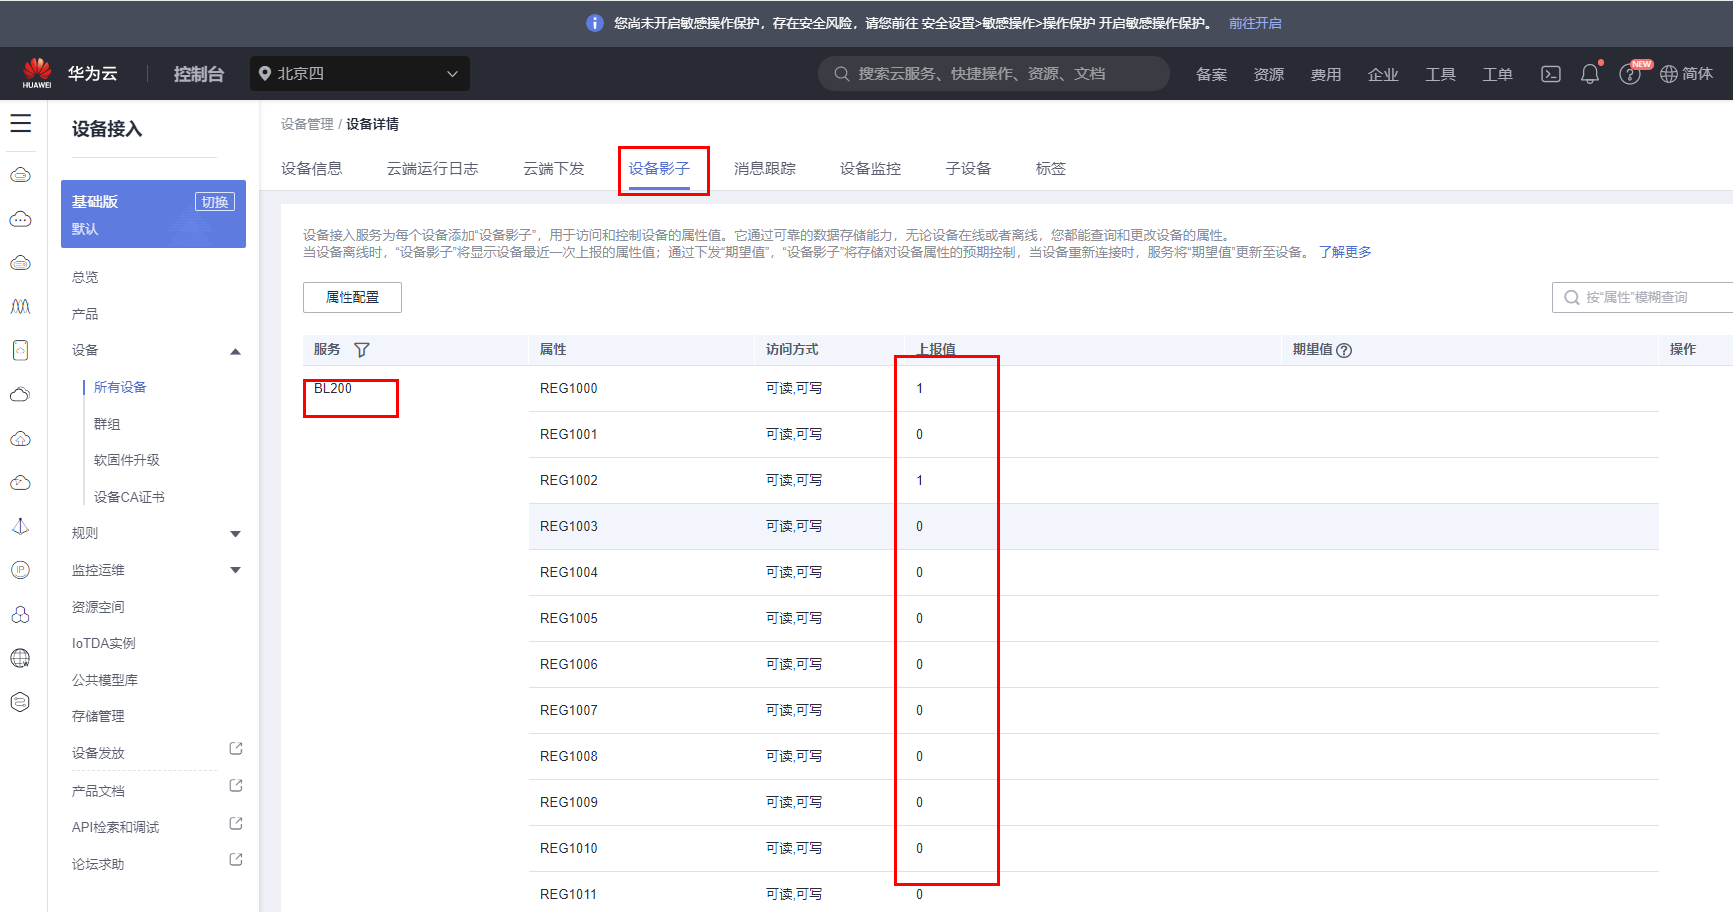Open 所有设备 in the sidebar
This screenshot has height=912, width=1733.
pyautogui.click(x=120, y=387)
